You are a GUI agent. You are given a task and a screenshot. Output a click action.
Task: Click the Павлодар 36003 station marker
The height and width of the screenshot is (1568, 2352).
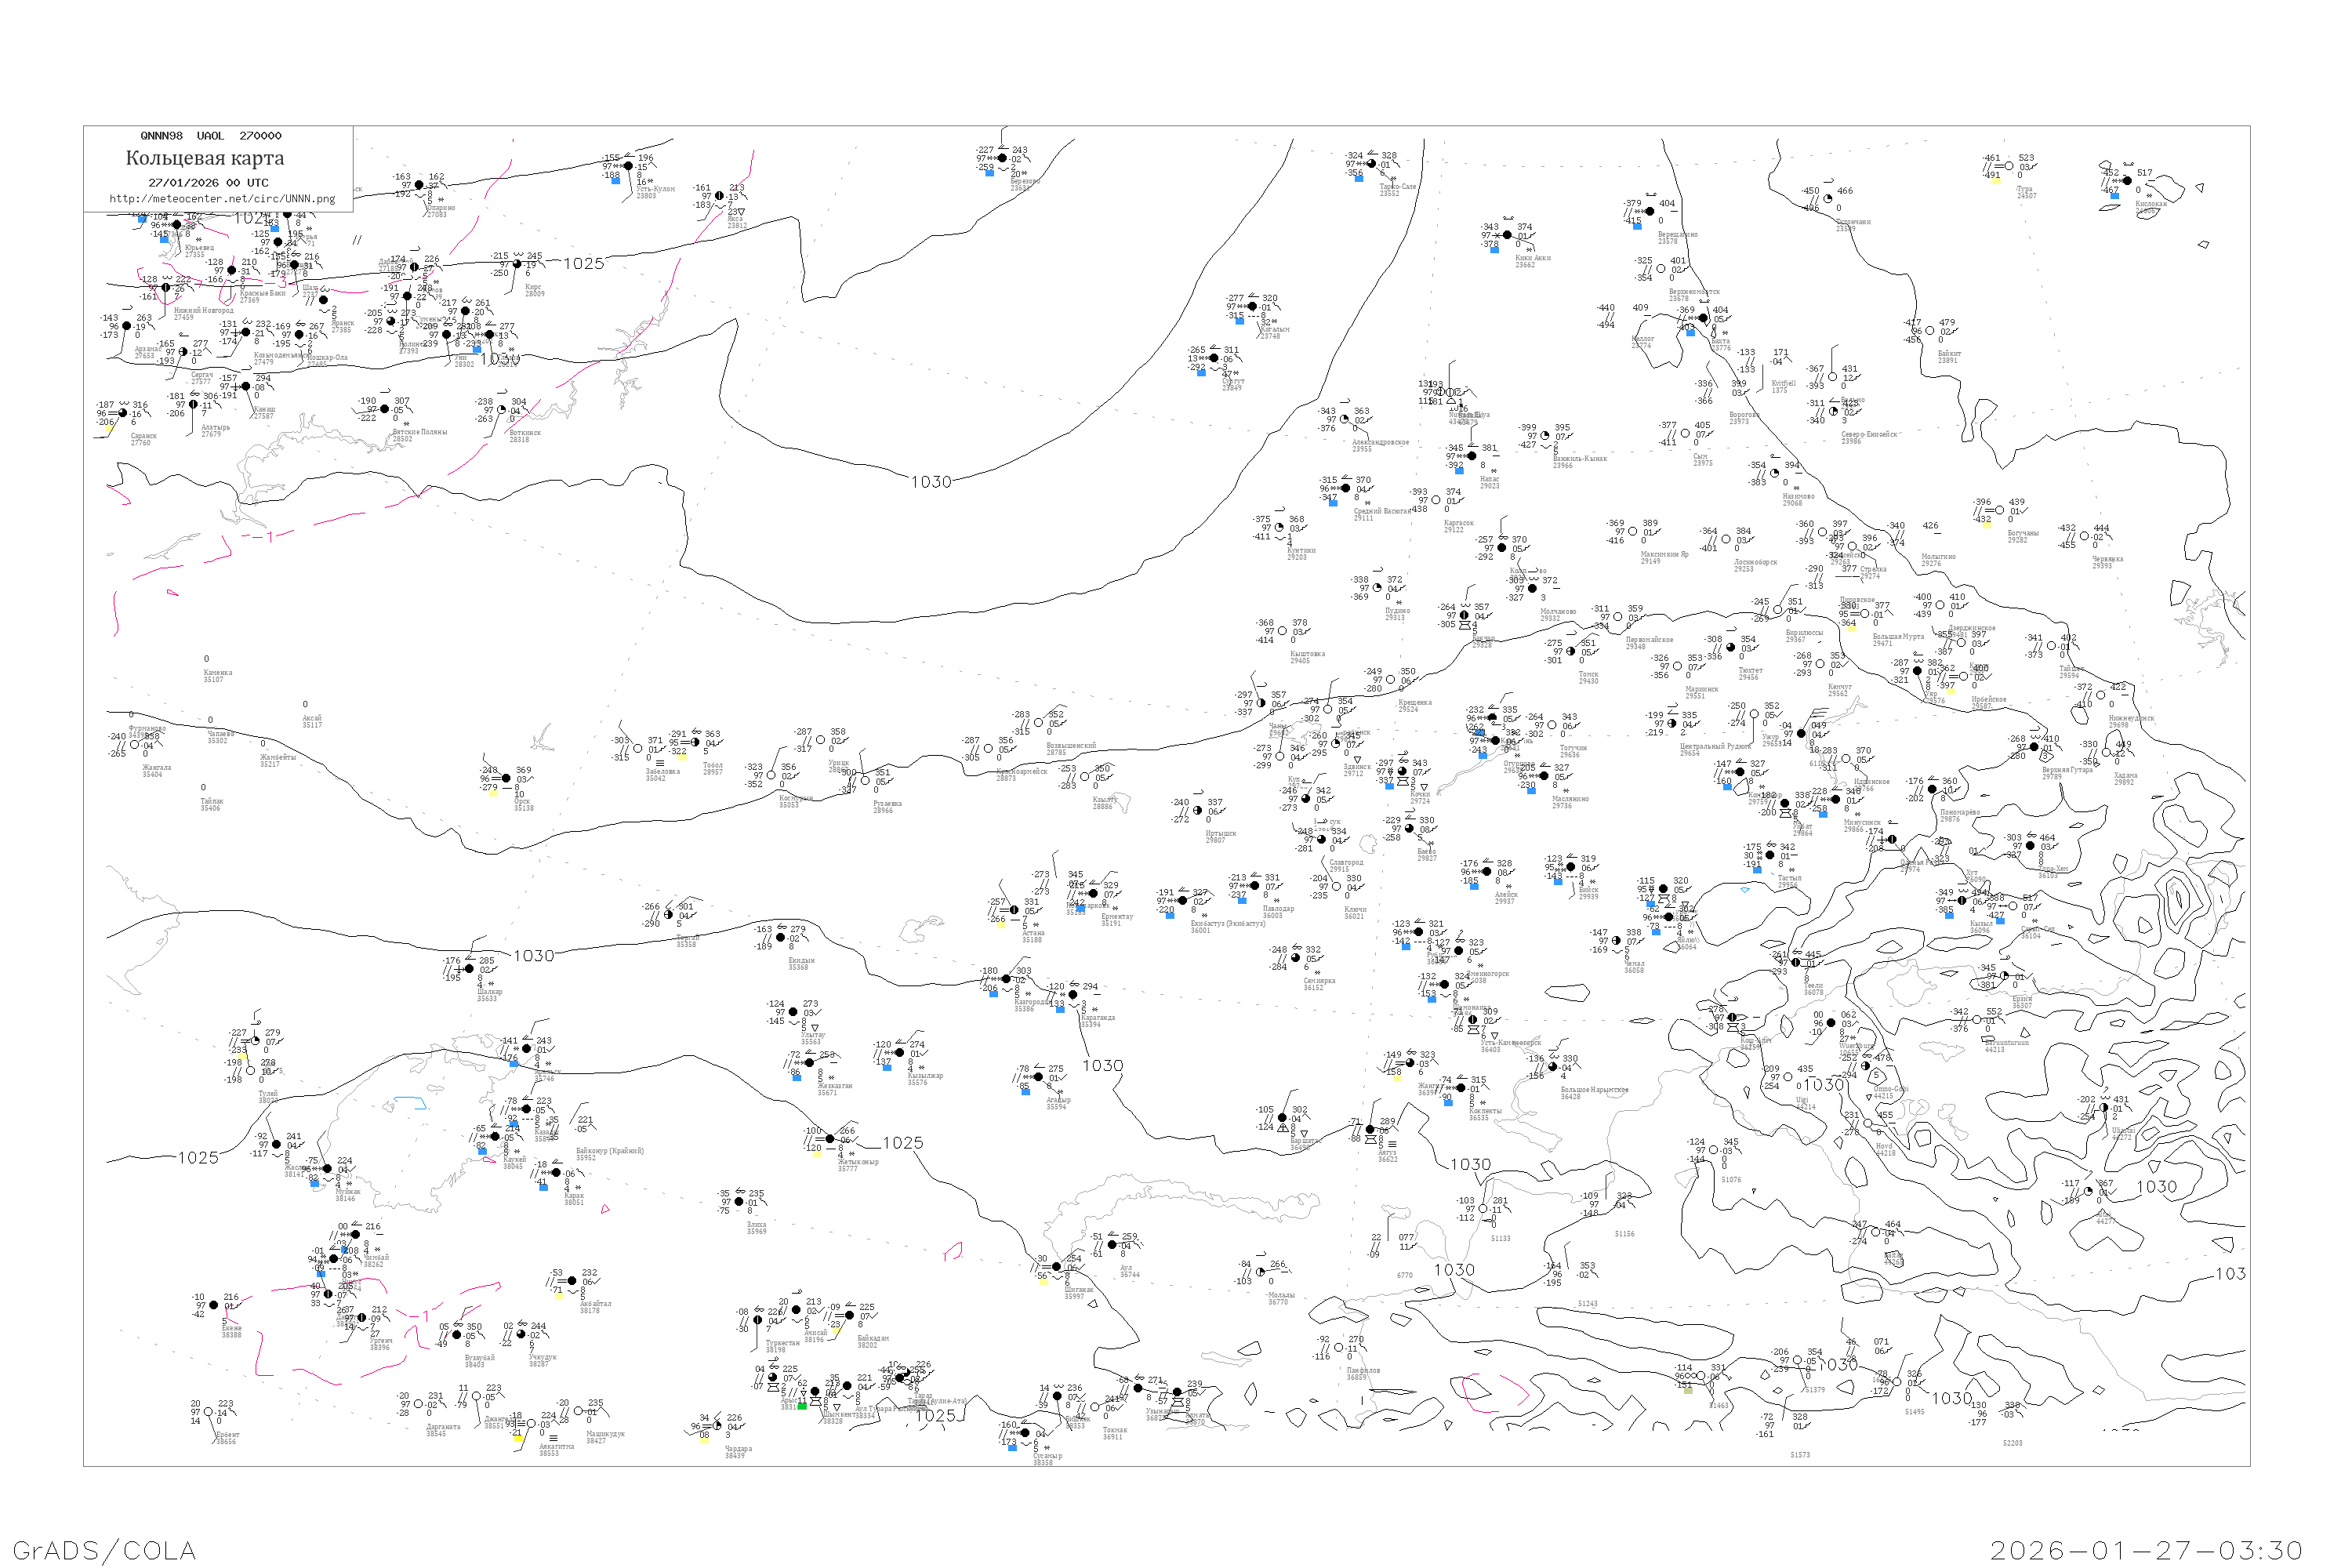coord(1254,885)
